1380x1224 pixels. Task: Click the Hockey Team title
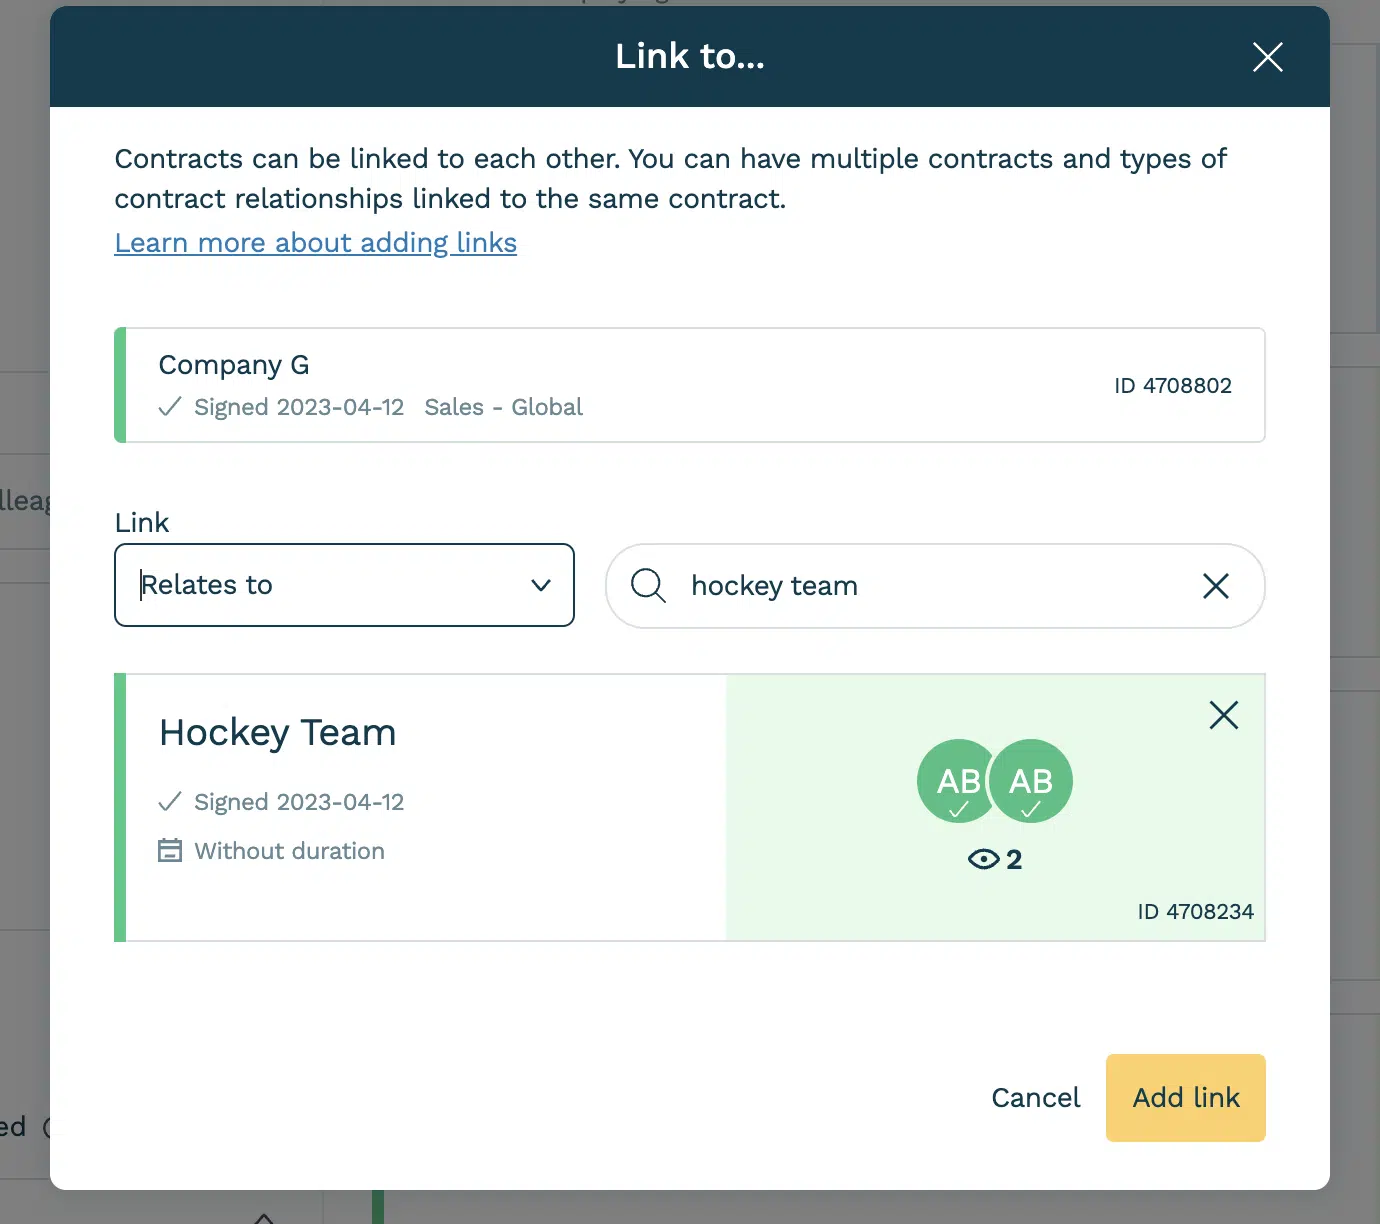(x=278, y=733)
